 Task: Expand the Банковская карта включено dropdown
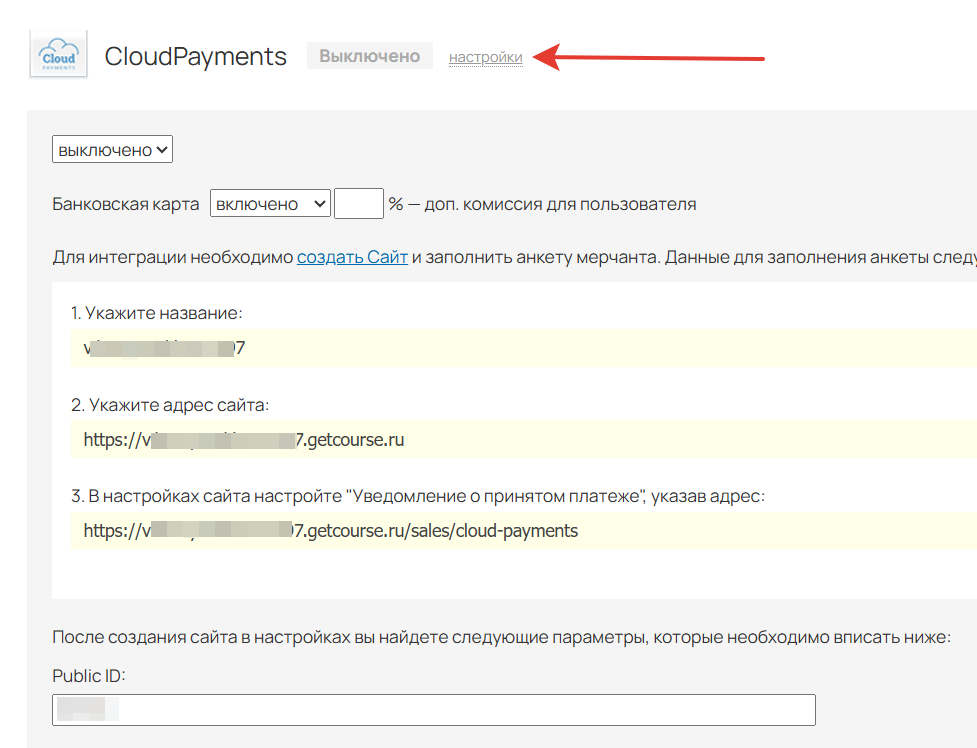click(x=270, y=204)
